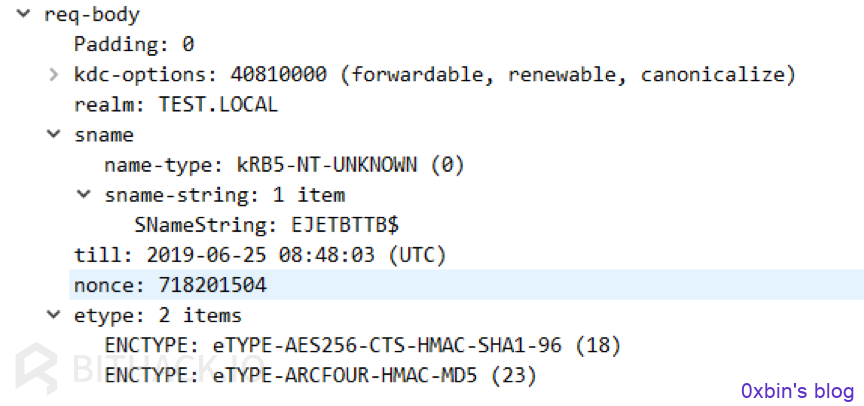Expand the kdc-options node
The width and height of the screenshot is (864, 406).
click(53, 74)
